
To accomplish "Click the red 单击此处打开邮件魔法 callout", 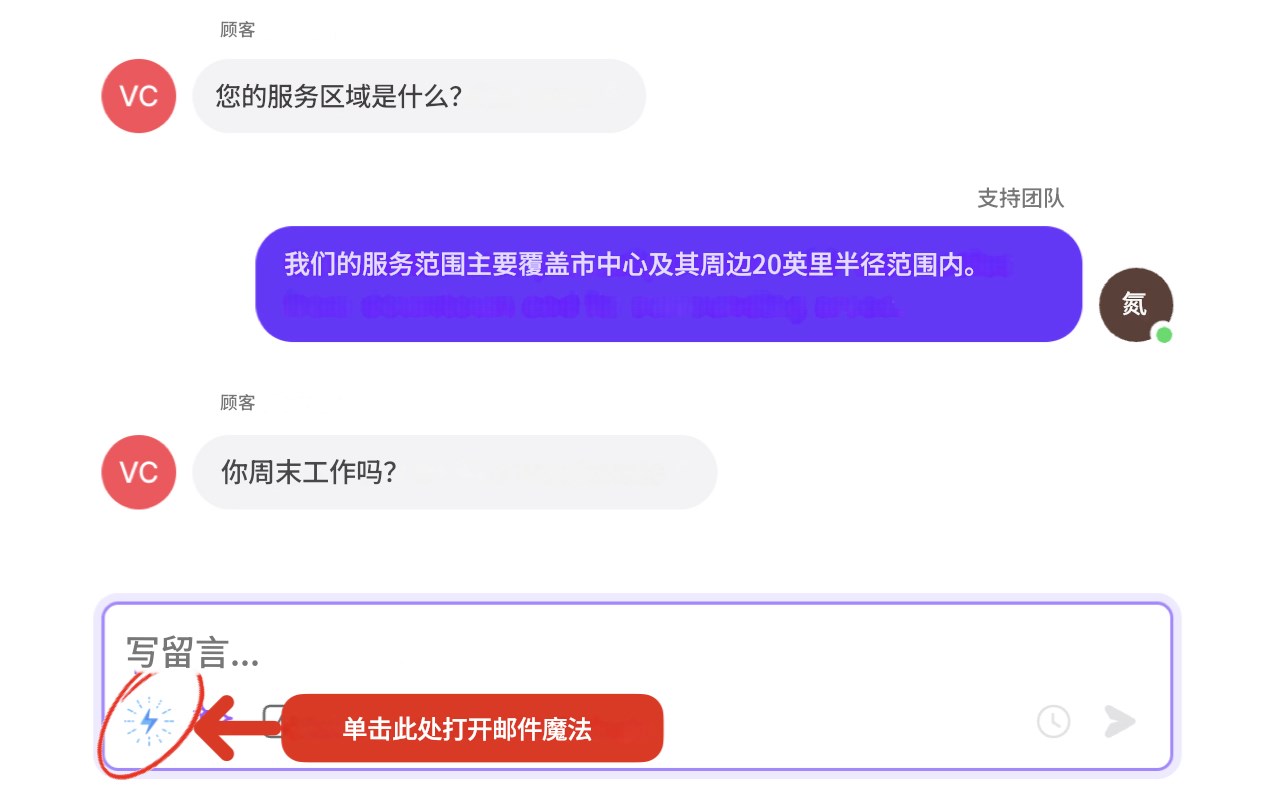I will (x=472, y=728).
